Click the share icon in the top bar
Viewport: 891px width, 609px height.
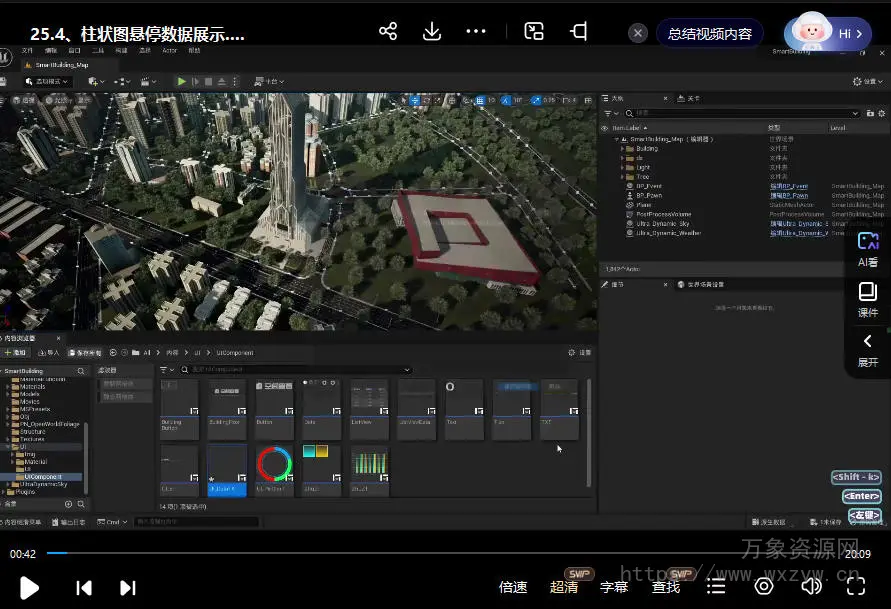[x=388, y=32]
